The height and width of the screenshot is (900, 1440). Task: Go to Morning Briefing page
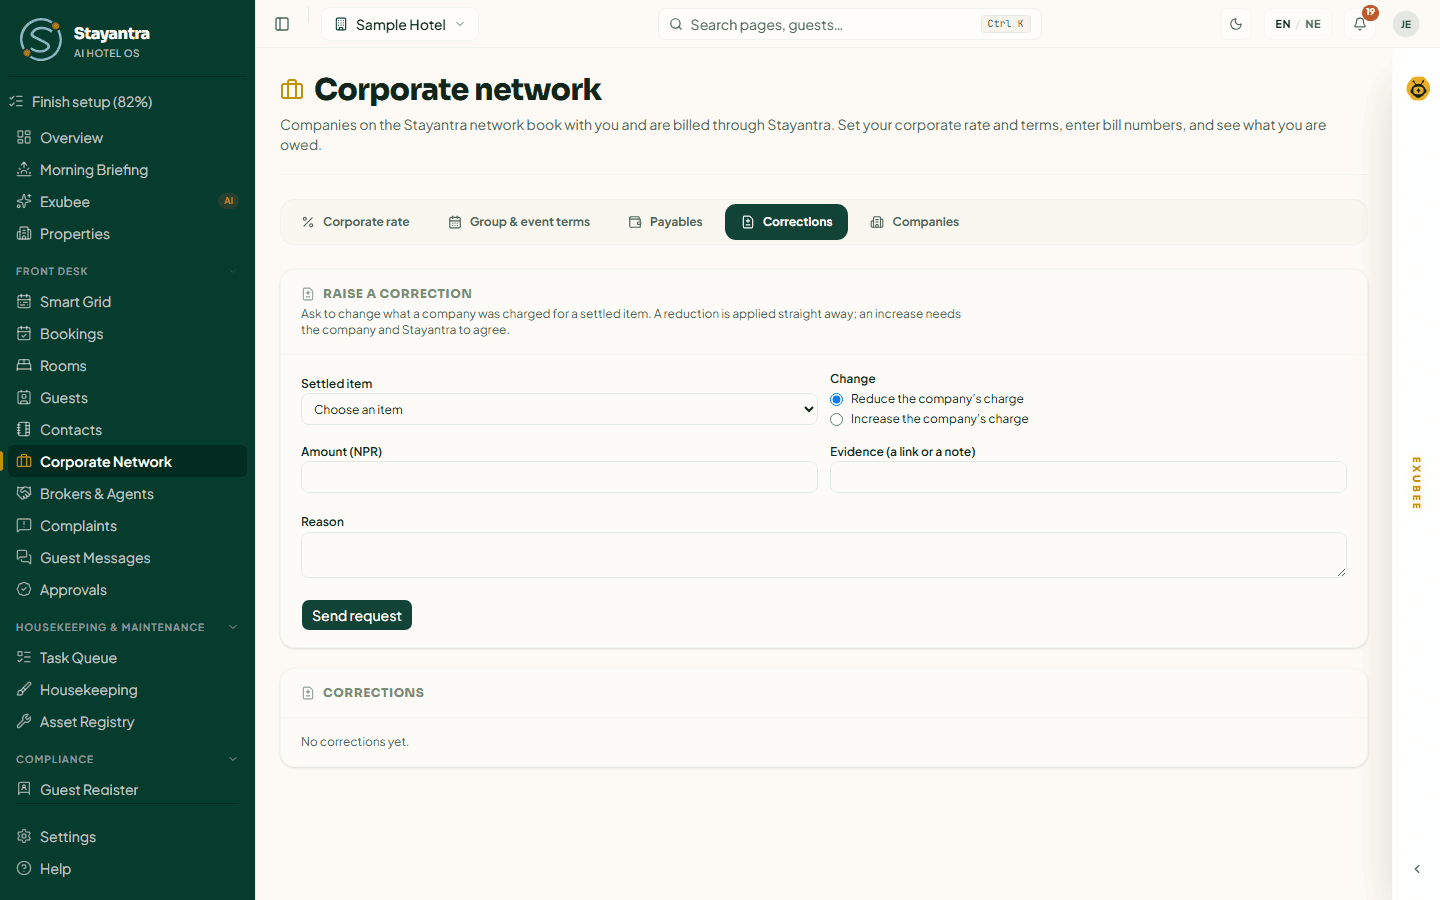(x=127, y=170)
